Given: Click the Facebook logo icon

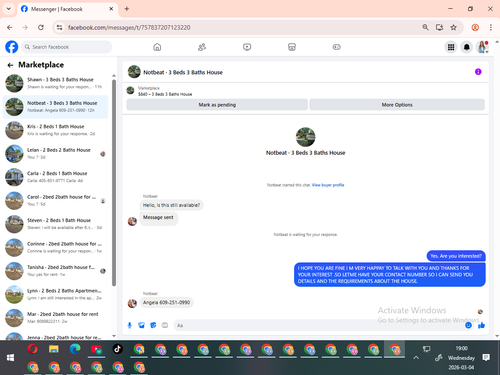Looking at the screenshot, I should pyautogui.click(x=12, y=47).
